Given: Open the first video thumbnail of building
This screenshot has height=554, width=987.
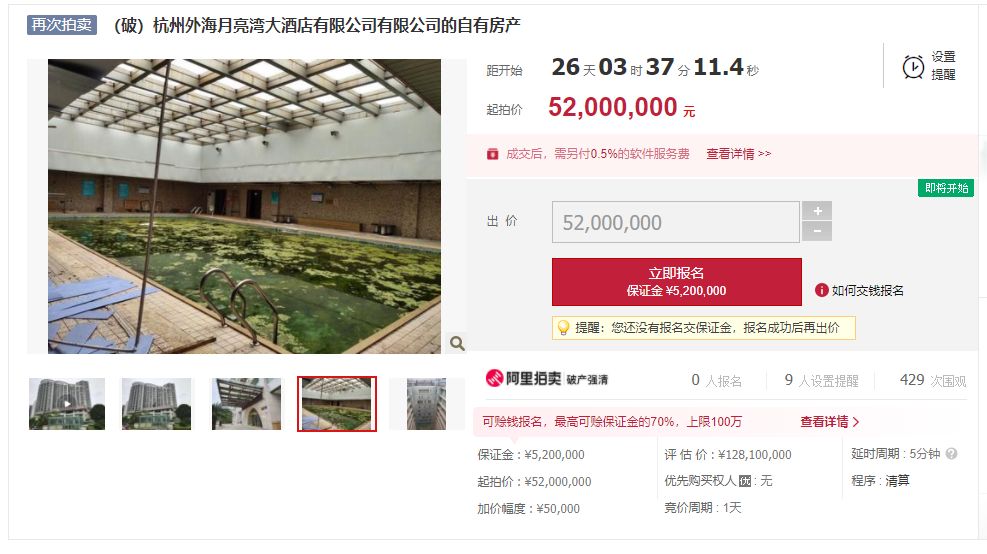Looking at the screenshot, I should 67,404.
